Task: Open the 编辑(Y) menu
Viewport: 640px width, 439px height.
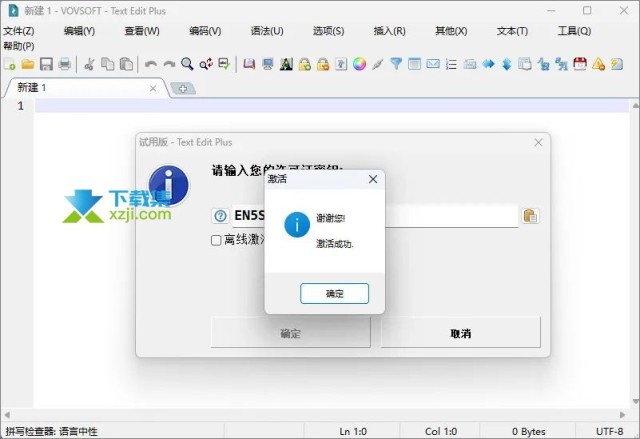Action: (80, 31)
